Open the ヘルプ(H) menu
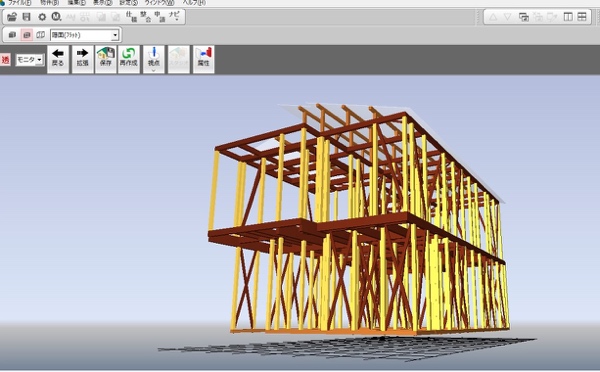This screenshot has width=600, height=372. [x=193, y=3]
